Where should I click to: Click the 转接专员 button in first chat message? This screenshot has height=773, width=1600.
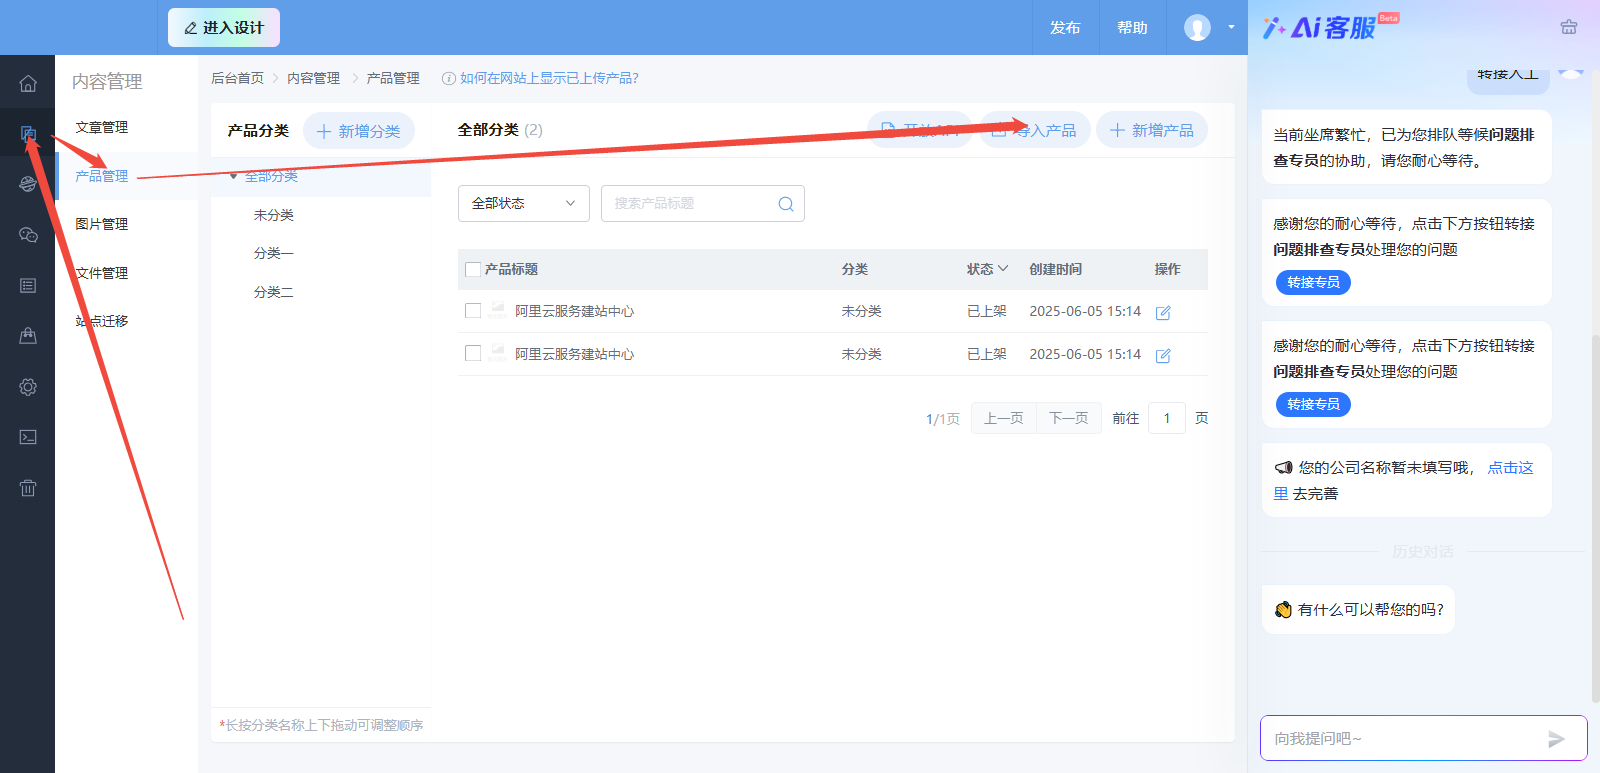1313,283
